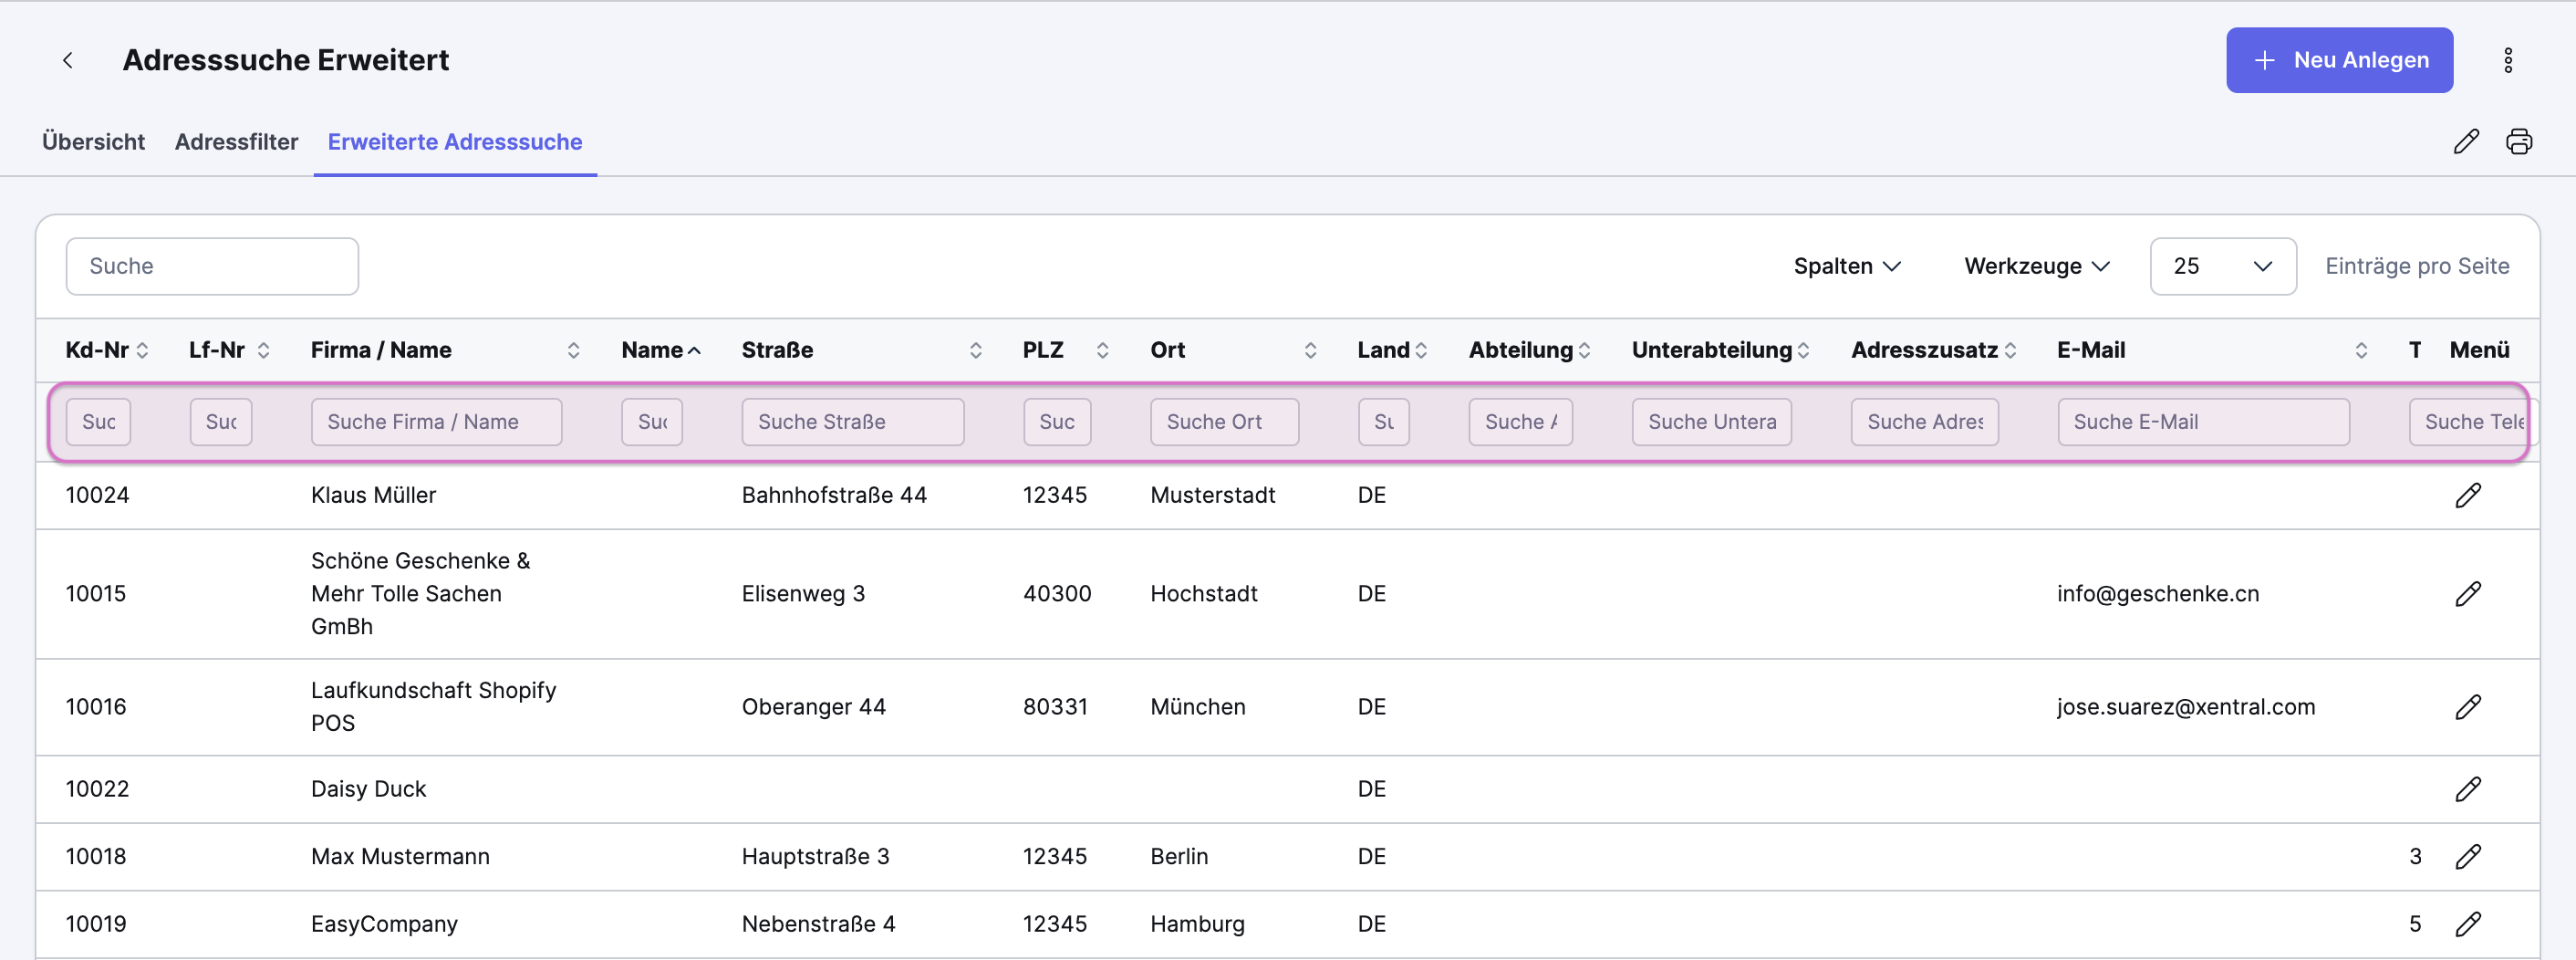
Task: Open the Adressfilter tab
Action: 236,142
